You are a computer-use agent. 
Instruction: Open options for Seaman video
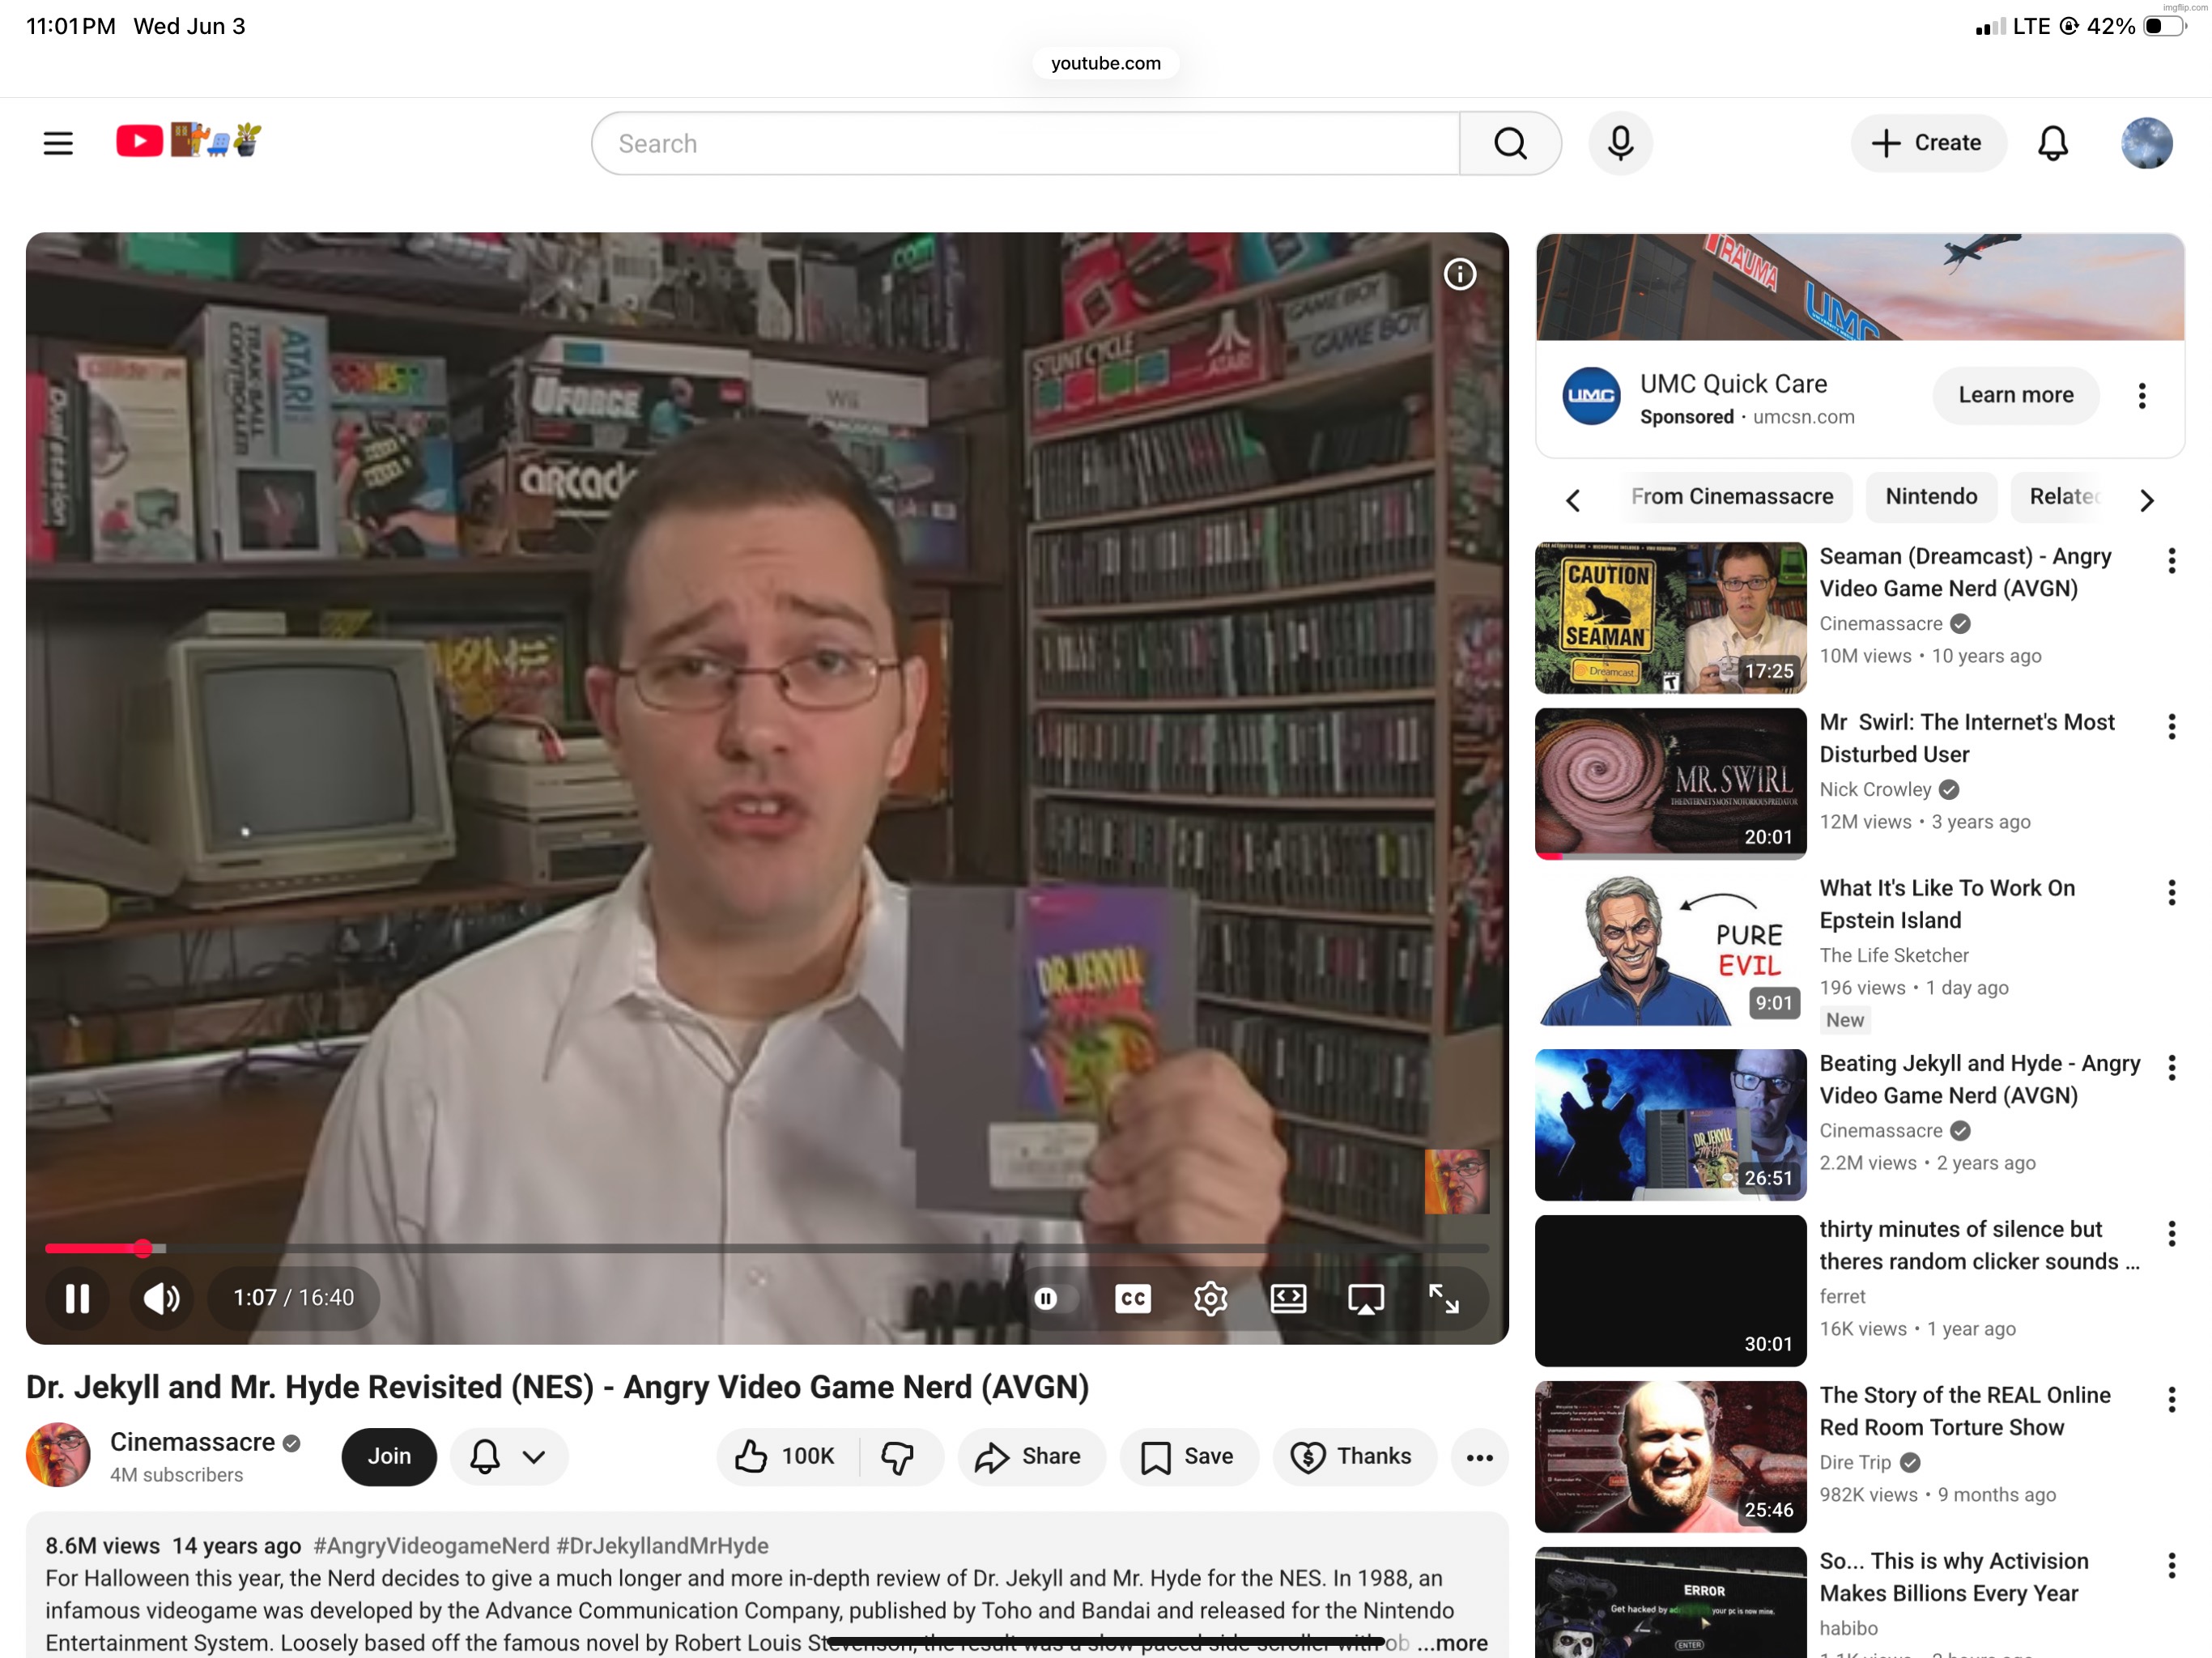point(2171,561)
